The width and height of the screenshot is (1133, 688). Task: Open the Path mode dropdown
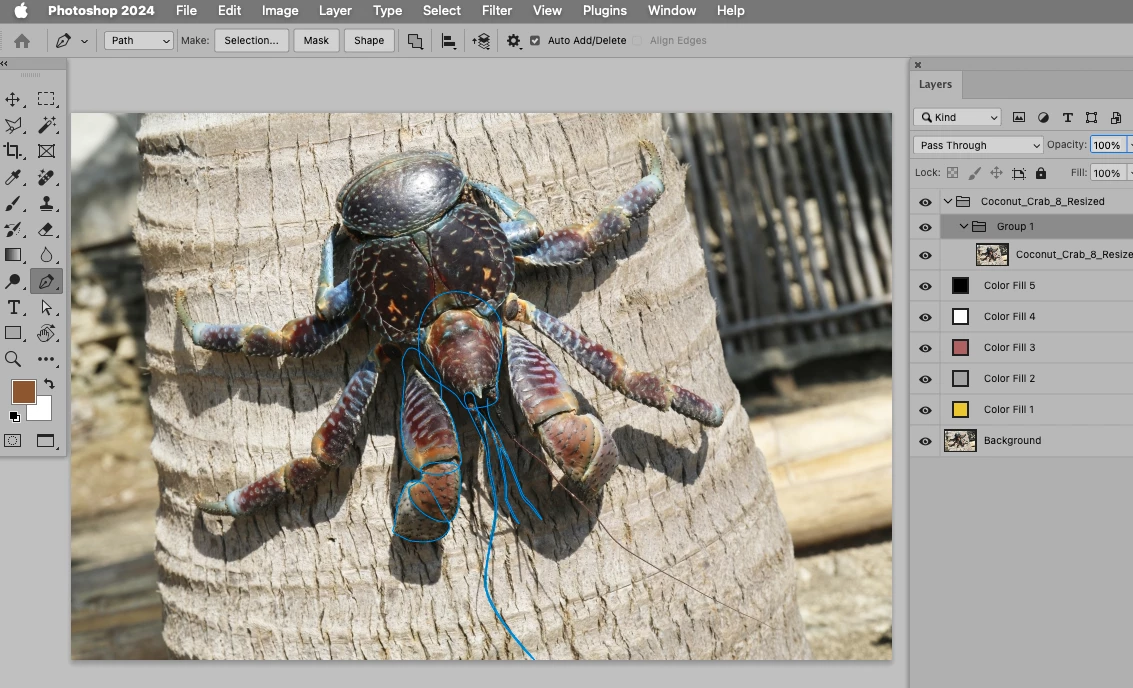coord(139,41)
